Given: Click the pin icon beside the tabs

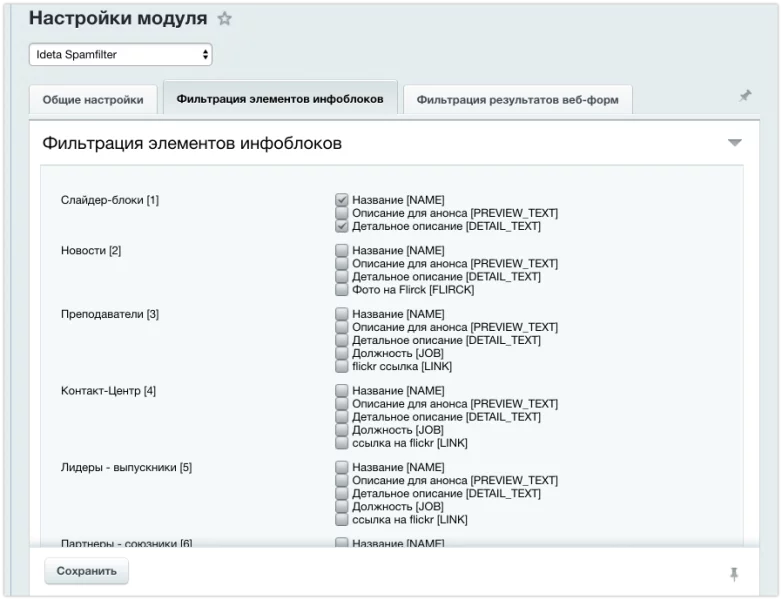Looking at the screenshot, I should 745,96.
